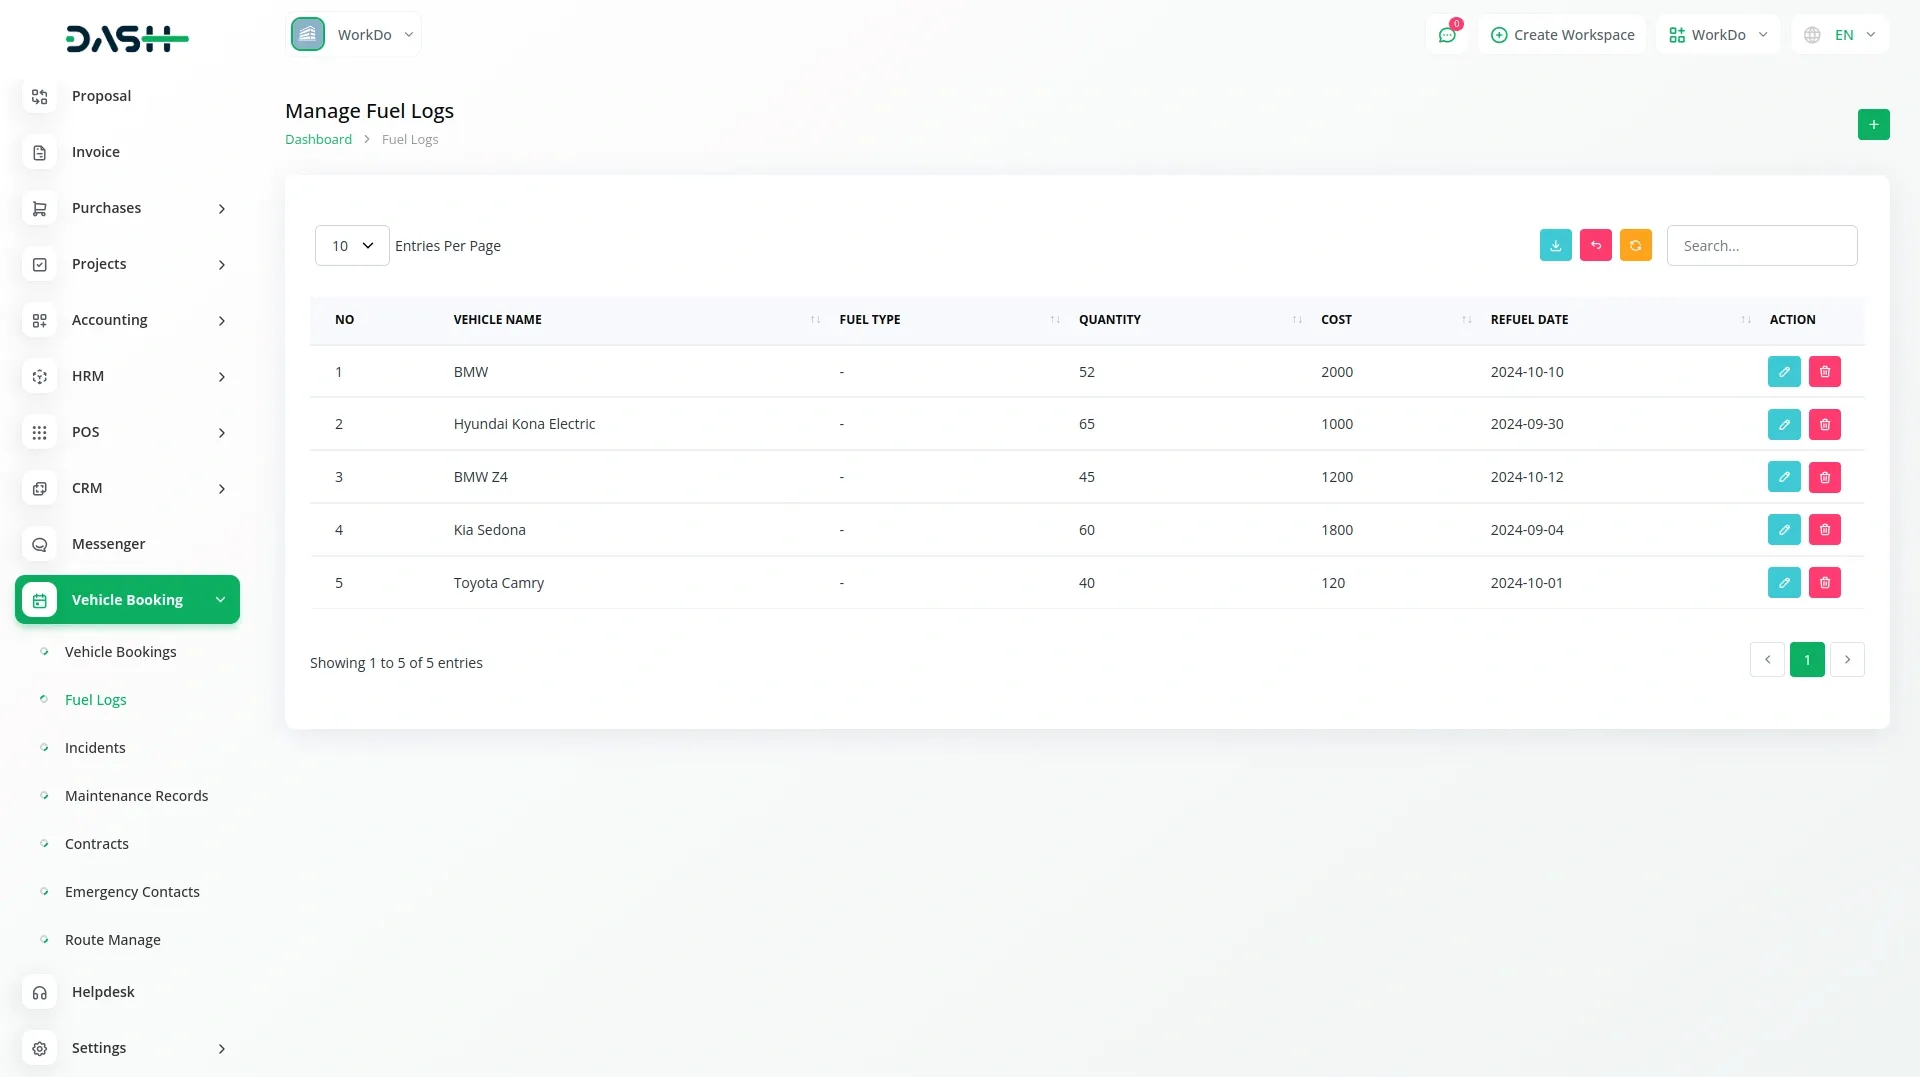The width and height of the screenshot is (1920, 1077).
Task: Expand the Accounting menu section
Action: tap(110, 320)
